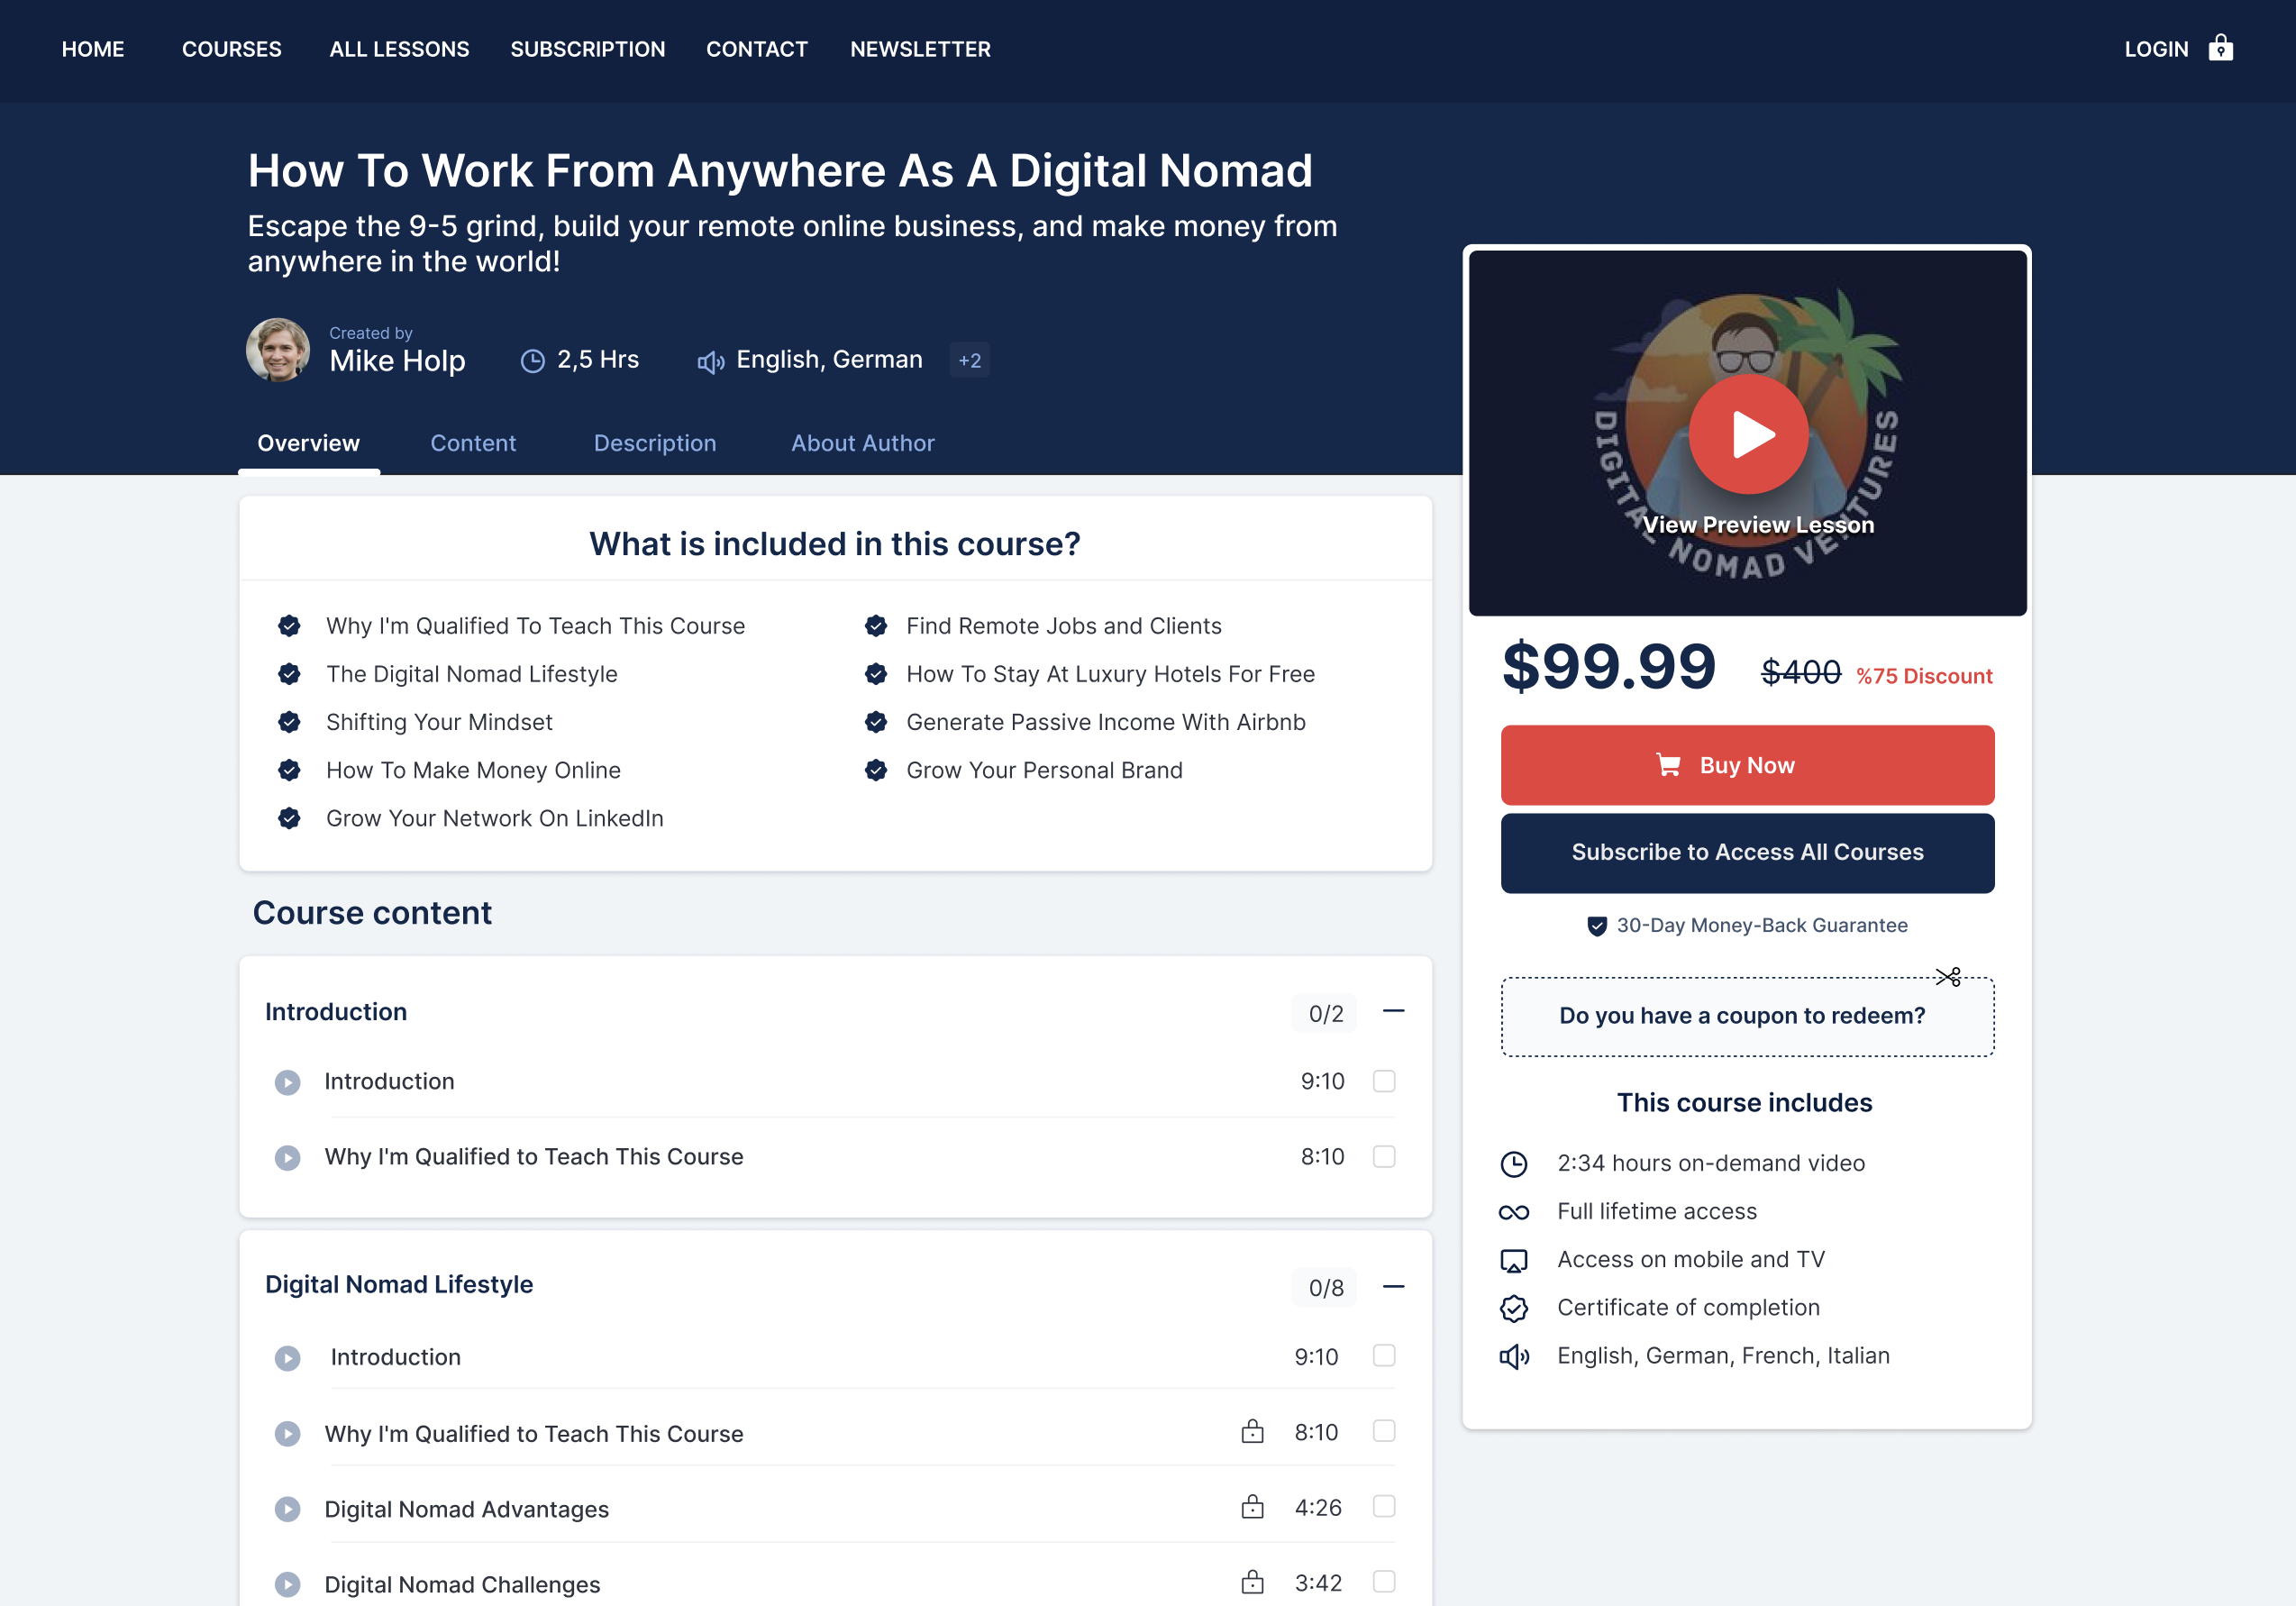Click the speaker icon next to English, German
Screen dimensions: 2296x1606
tap(710, 362)
